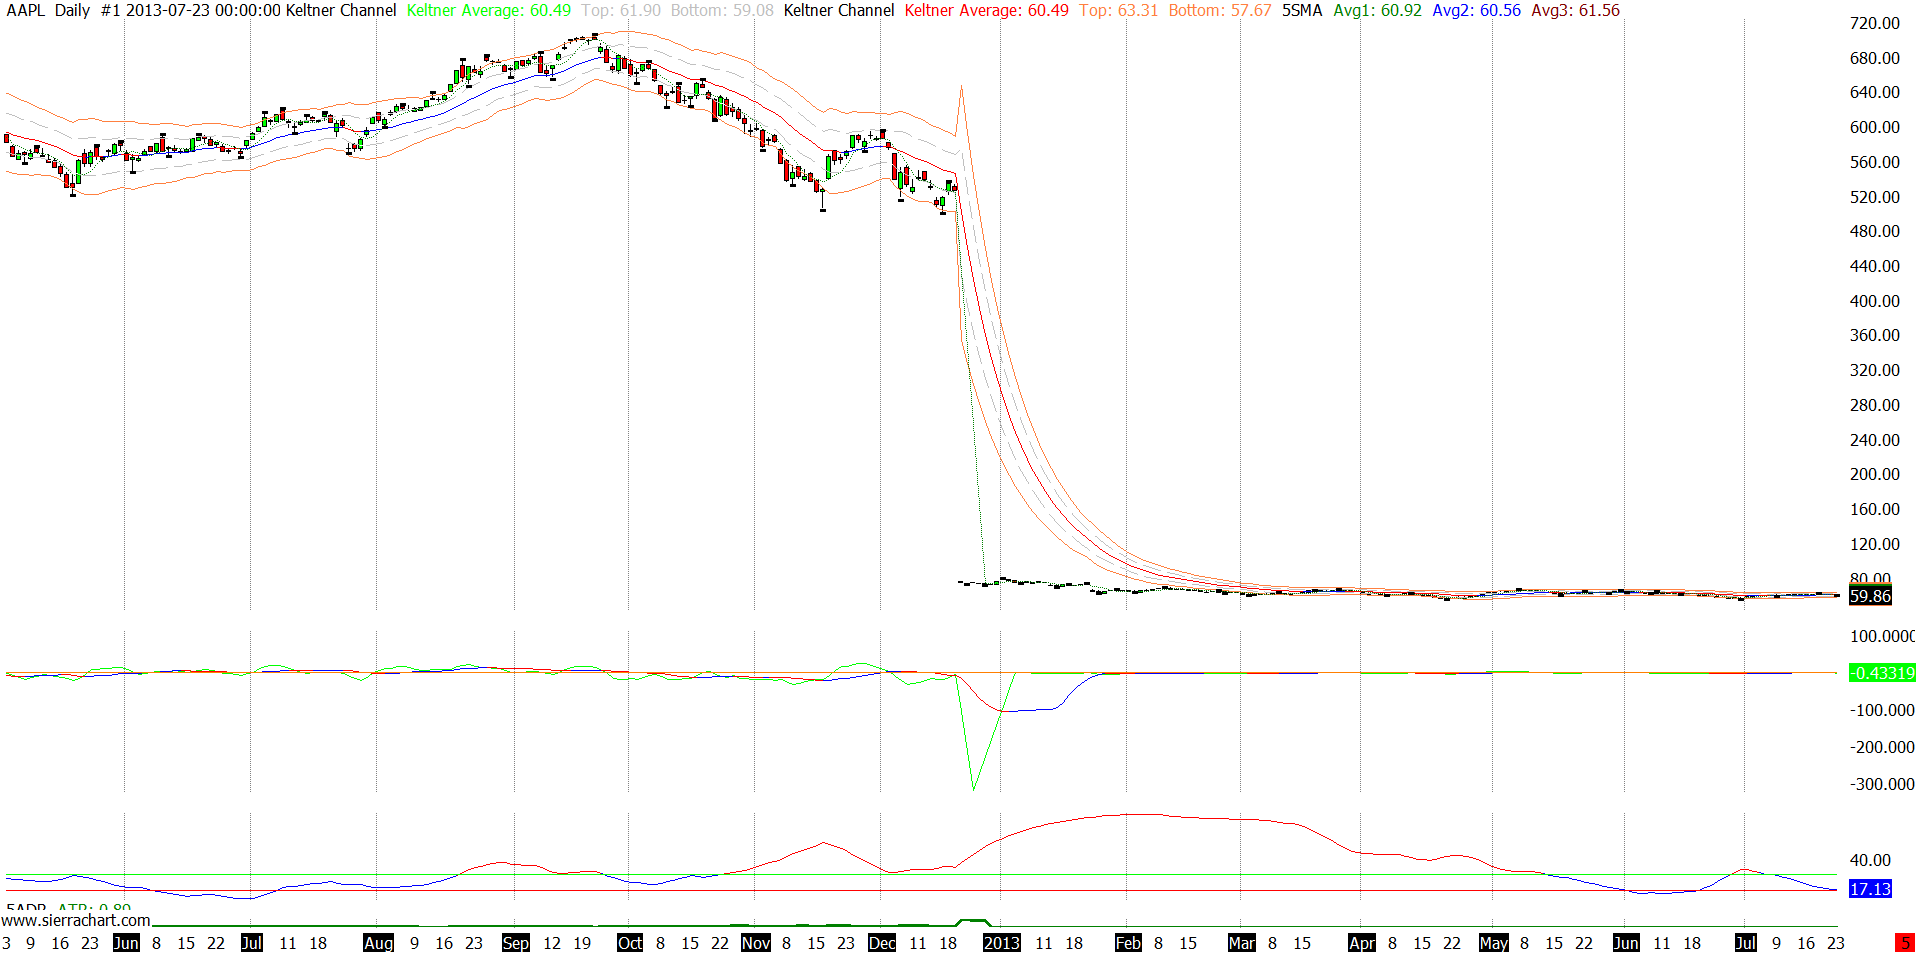
Task: Click the 59.86 last price marker
Action: point(1870,596)
